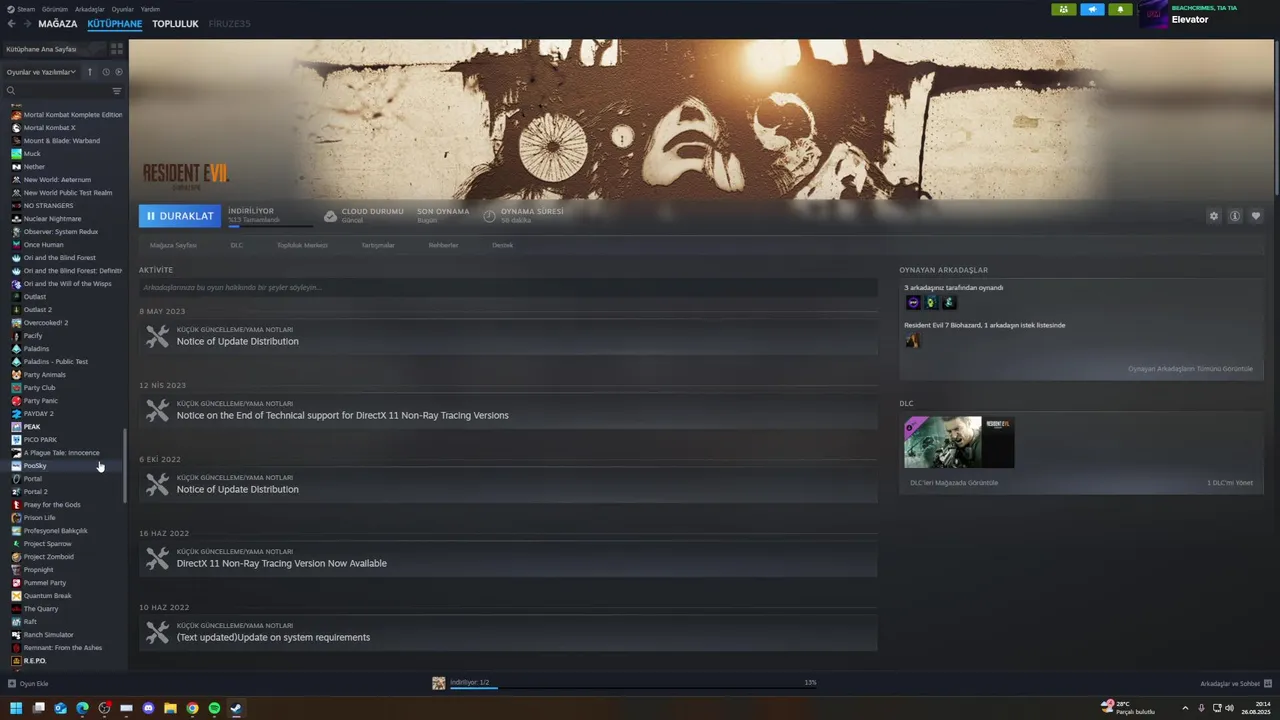Open Discord from taskbar
1280x720 pixels.
pyautogui.click(x=149, y=708)
